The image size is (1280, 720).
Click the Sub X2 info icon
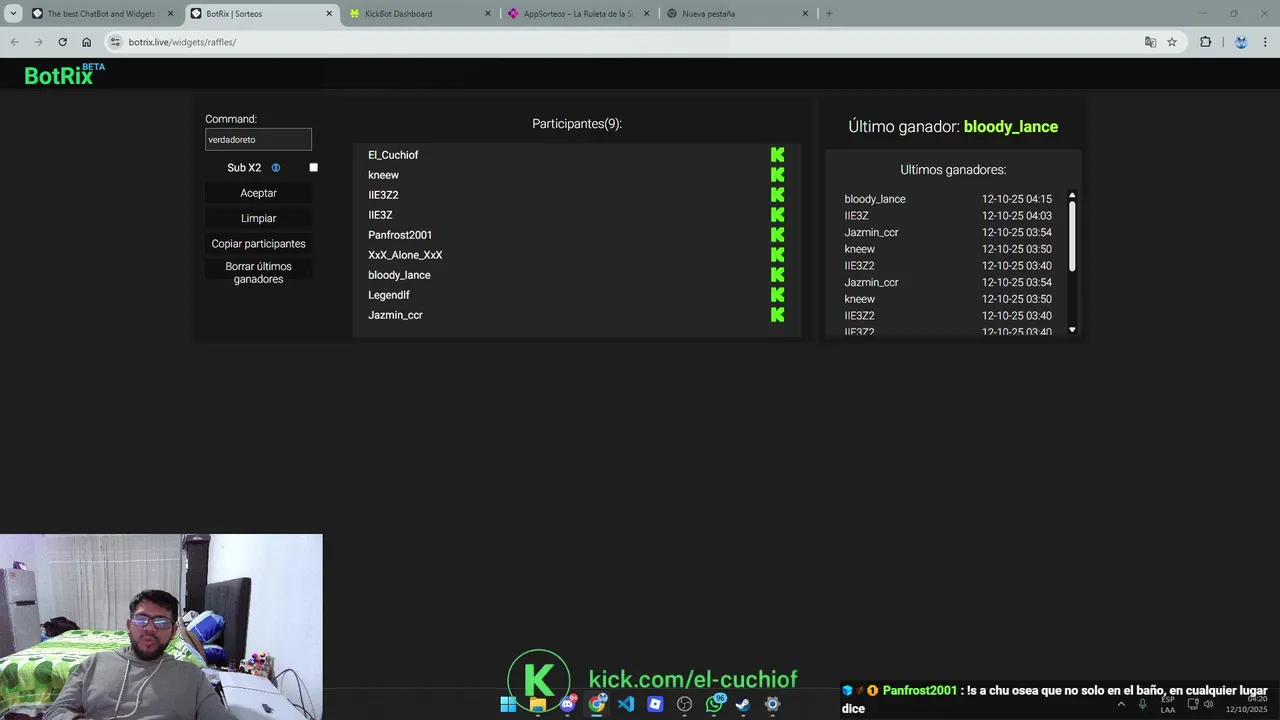[276, 168]
